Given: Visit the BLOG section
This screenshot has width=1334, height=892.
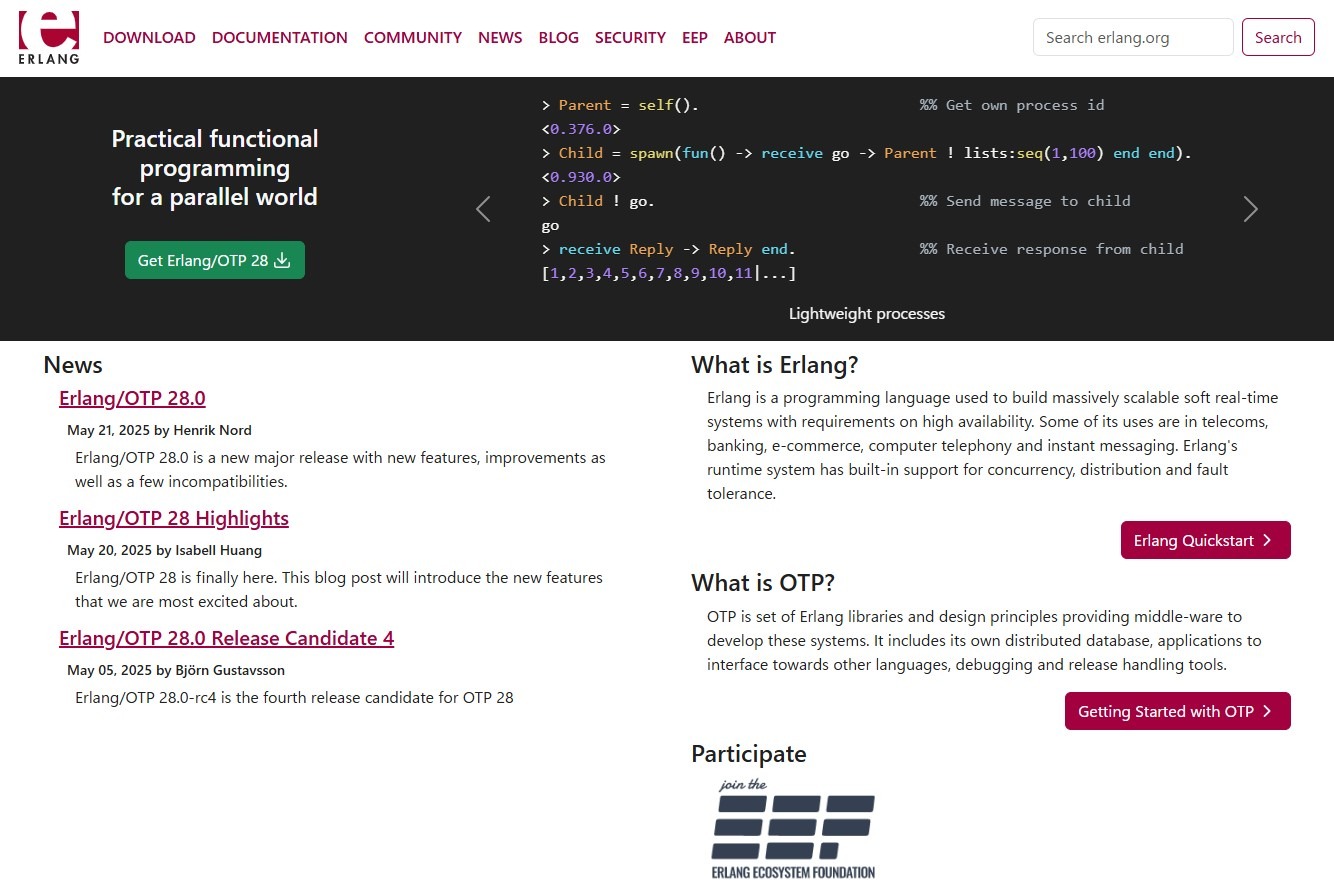Looking at the screenshot, I should [558, 38].
